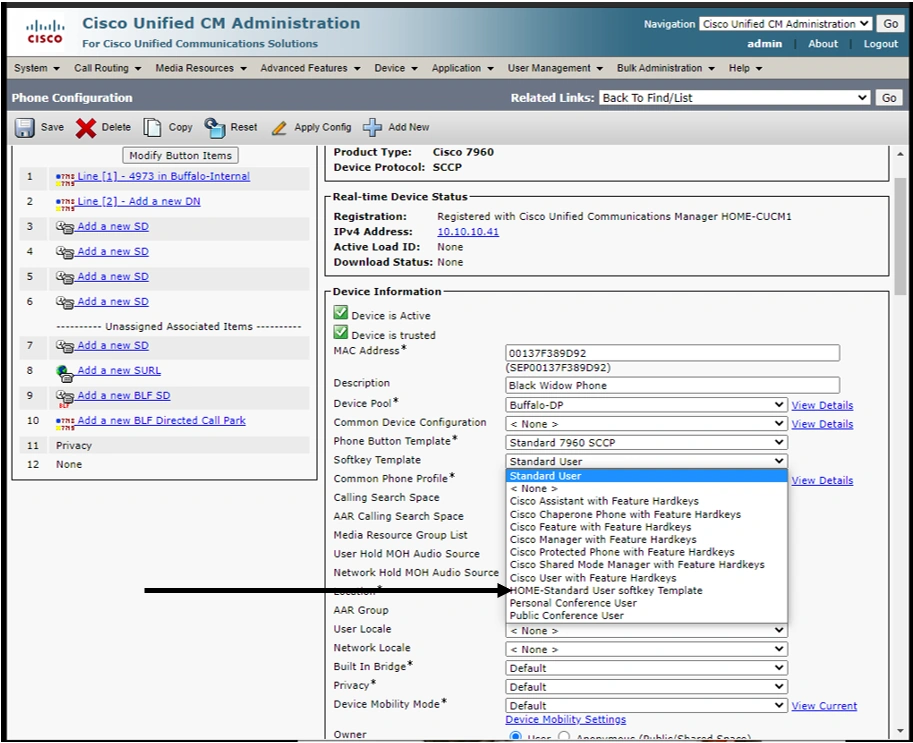Screen dimensions: 913x743
Task: Click the globe SURL icon in row 8
Action: point(65,372)
